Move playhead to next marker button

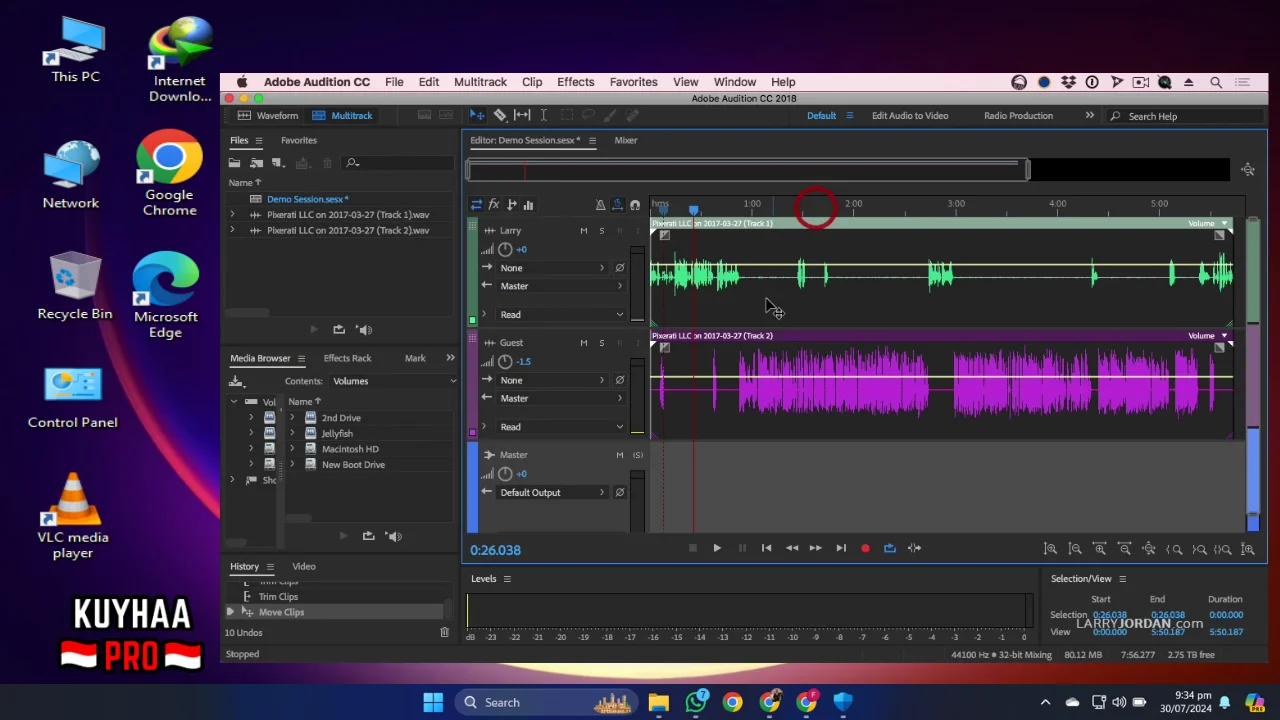tap(841, 548)
